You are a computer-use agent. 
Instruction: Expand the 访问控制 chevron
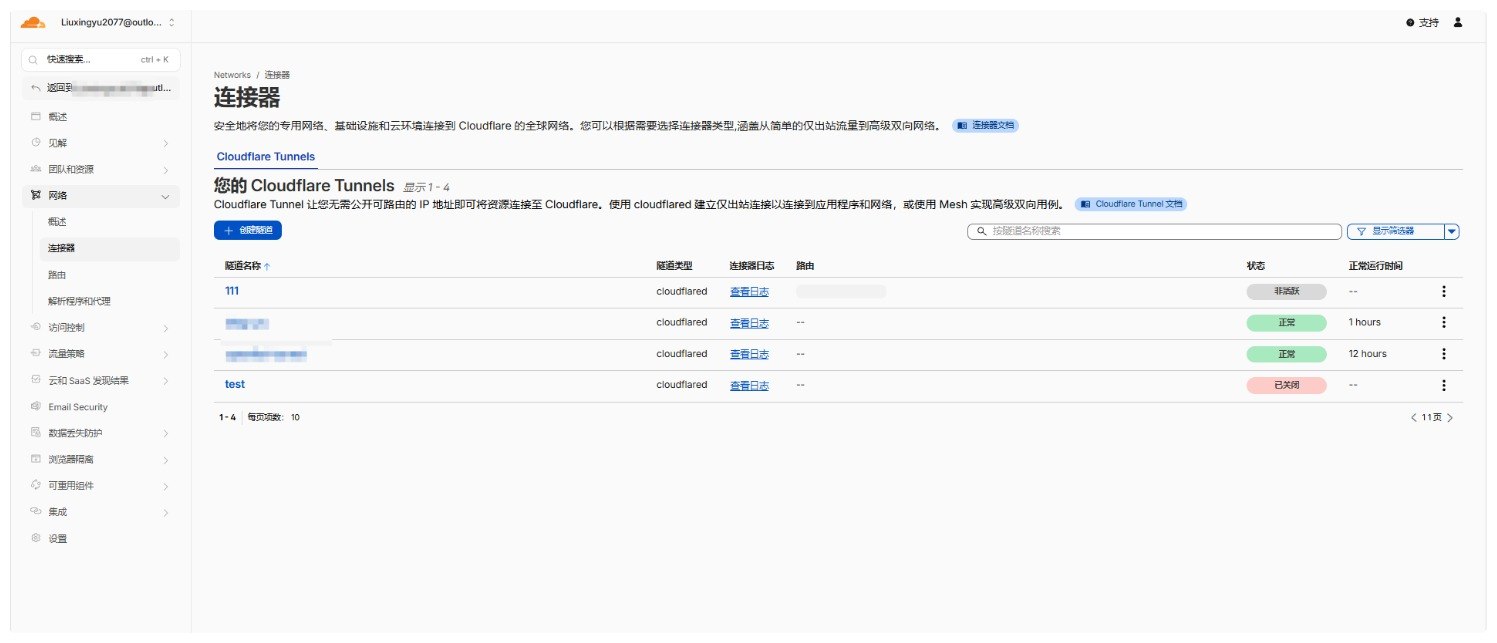click(165, 328)
